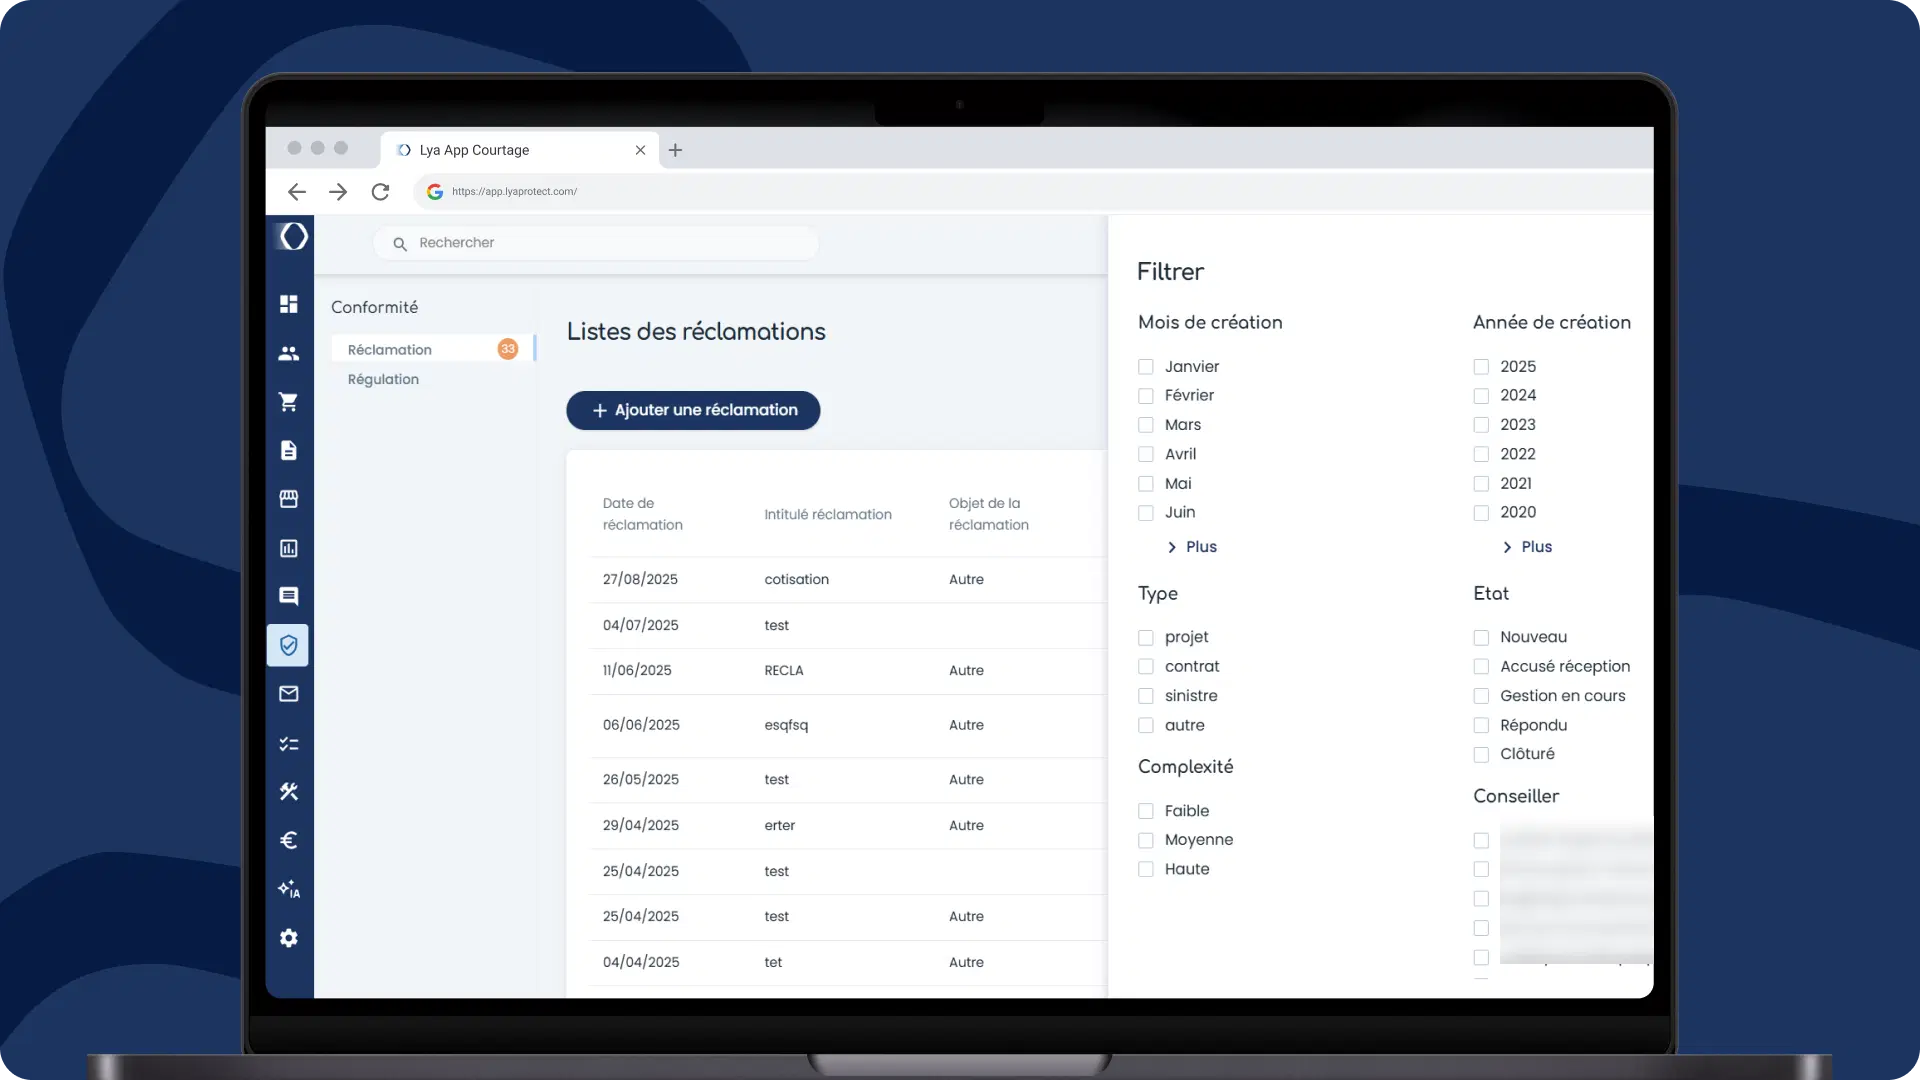Click the Rechercher search field
The width and height of the screenshot is (1920, 1080).
[596, 243]
